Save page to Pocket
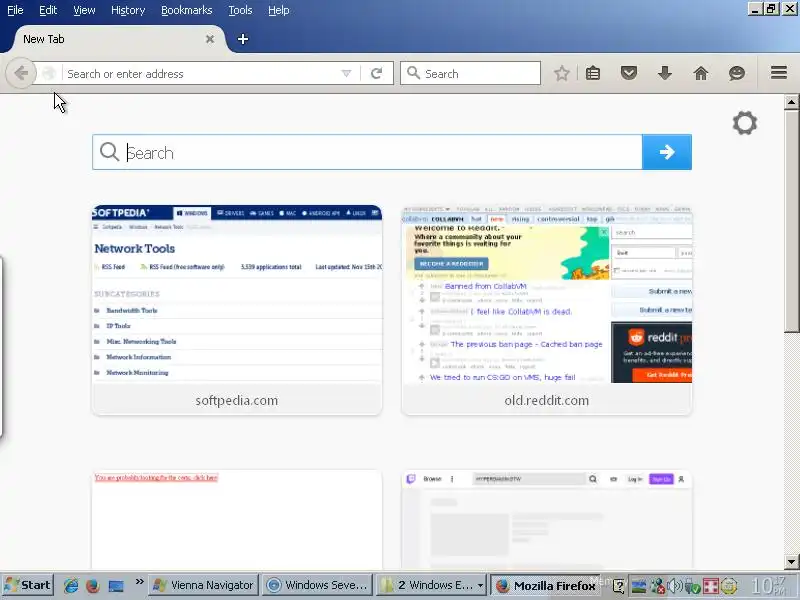The image size is (800, 600). point(629,73)
